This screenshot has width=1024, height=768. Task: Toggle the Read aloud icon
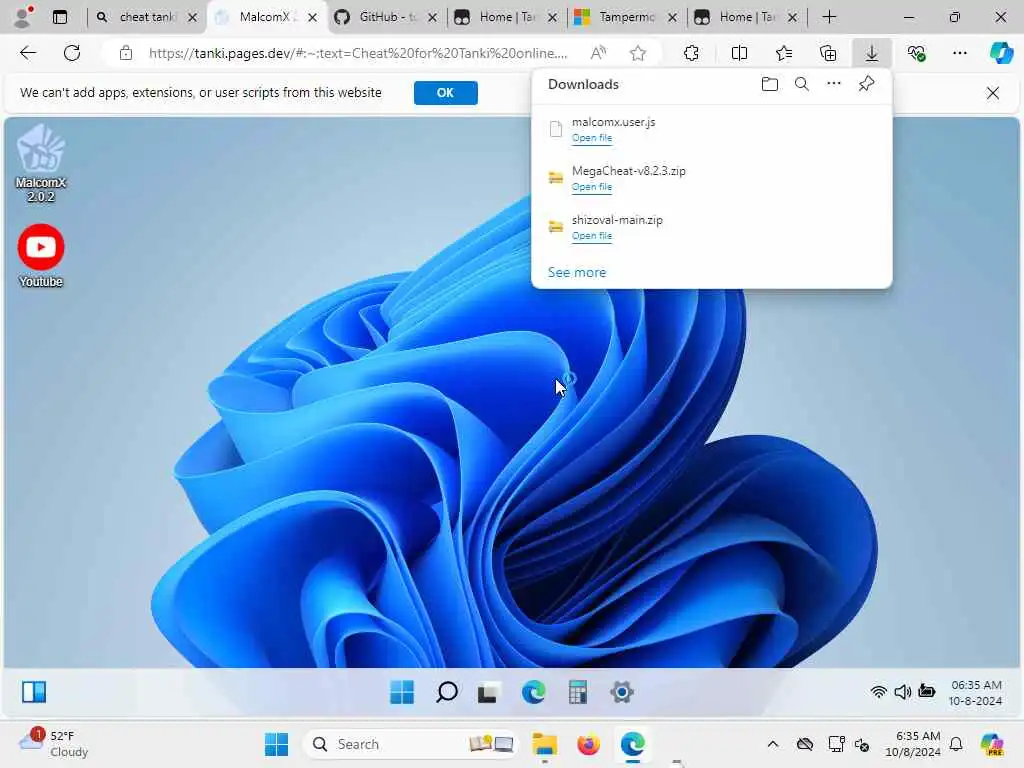coord(598,53)
